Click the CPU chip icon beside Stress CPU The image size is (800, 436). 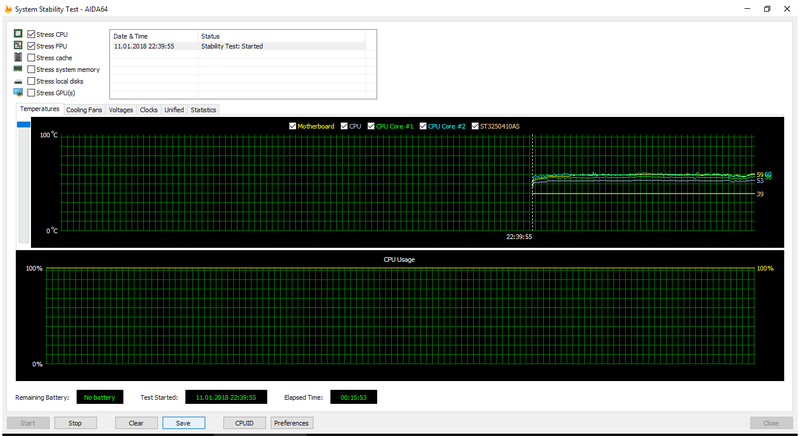(18, 34)
